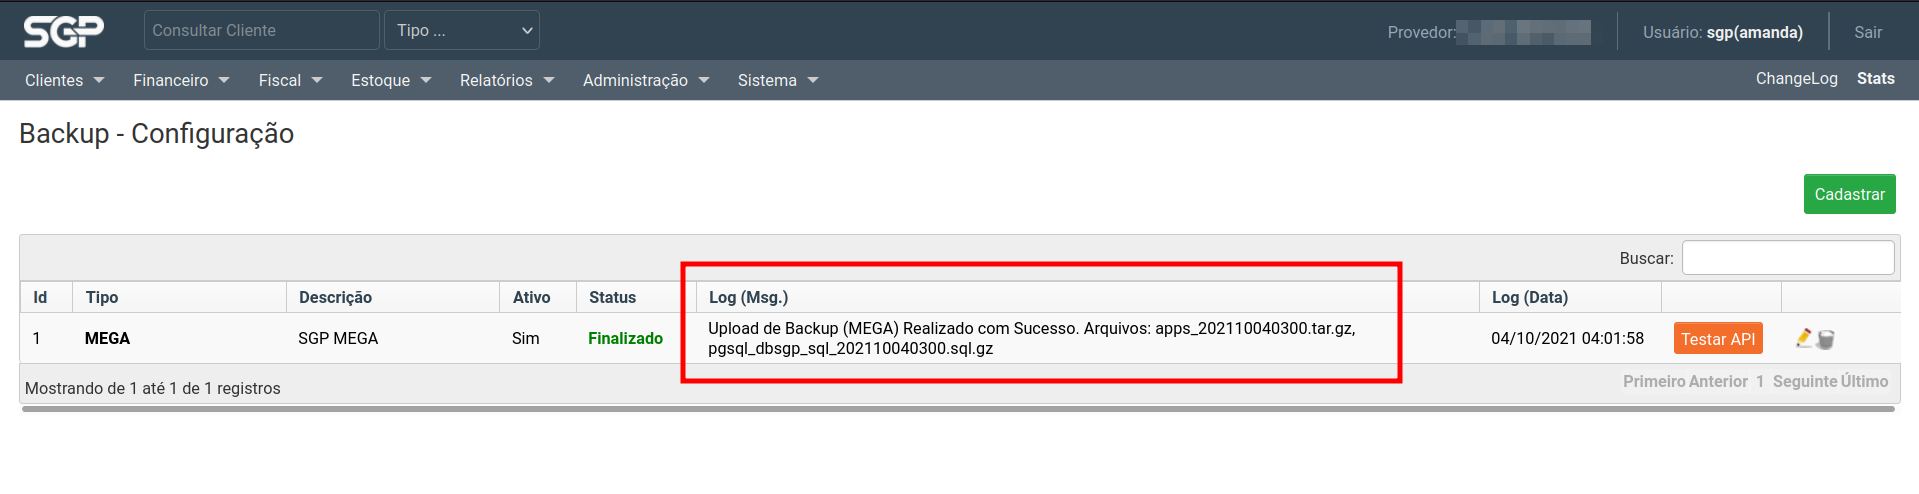Open the Relatórios menu
This screenshot has width=1919, height=494.
point(506,80)
